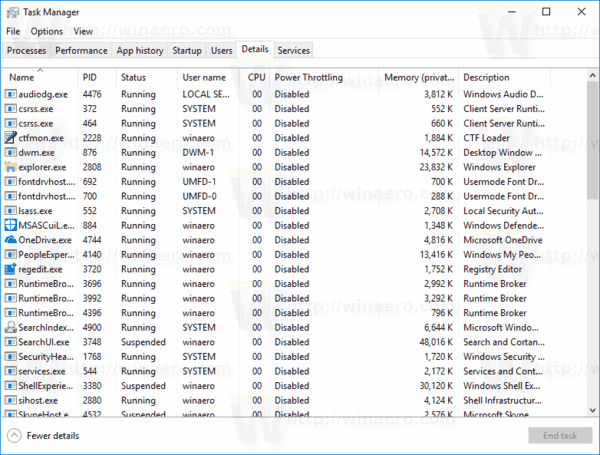Click memory value 23,832 K
Screen dimensions: 600x455
pyautogui.click(x=436, y=167)
